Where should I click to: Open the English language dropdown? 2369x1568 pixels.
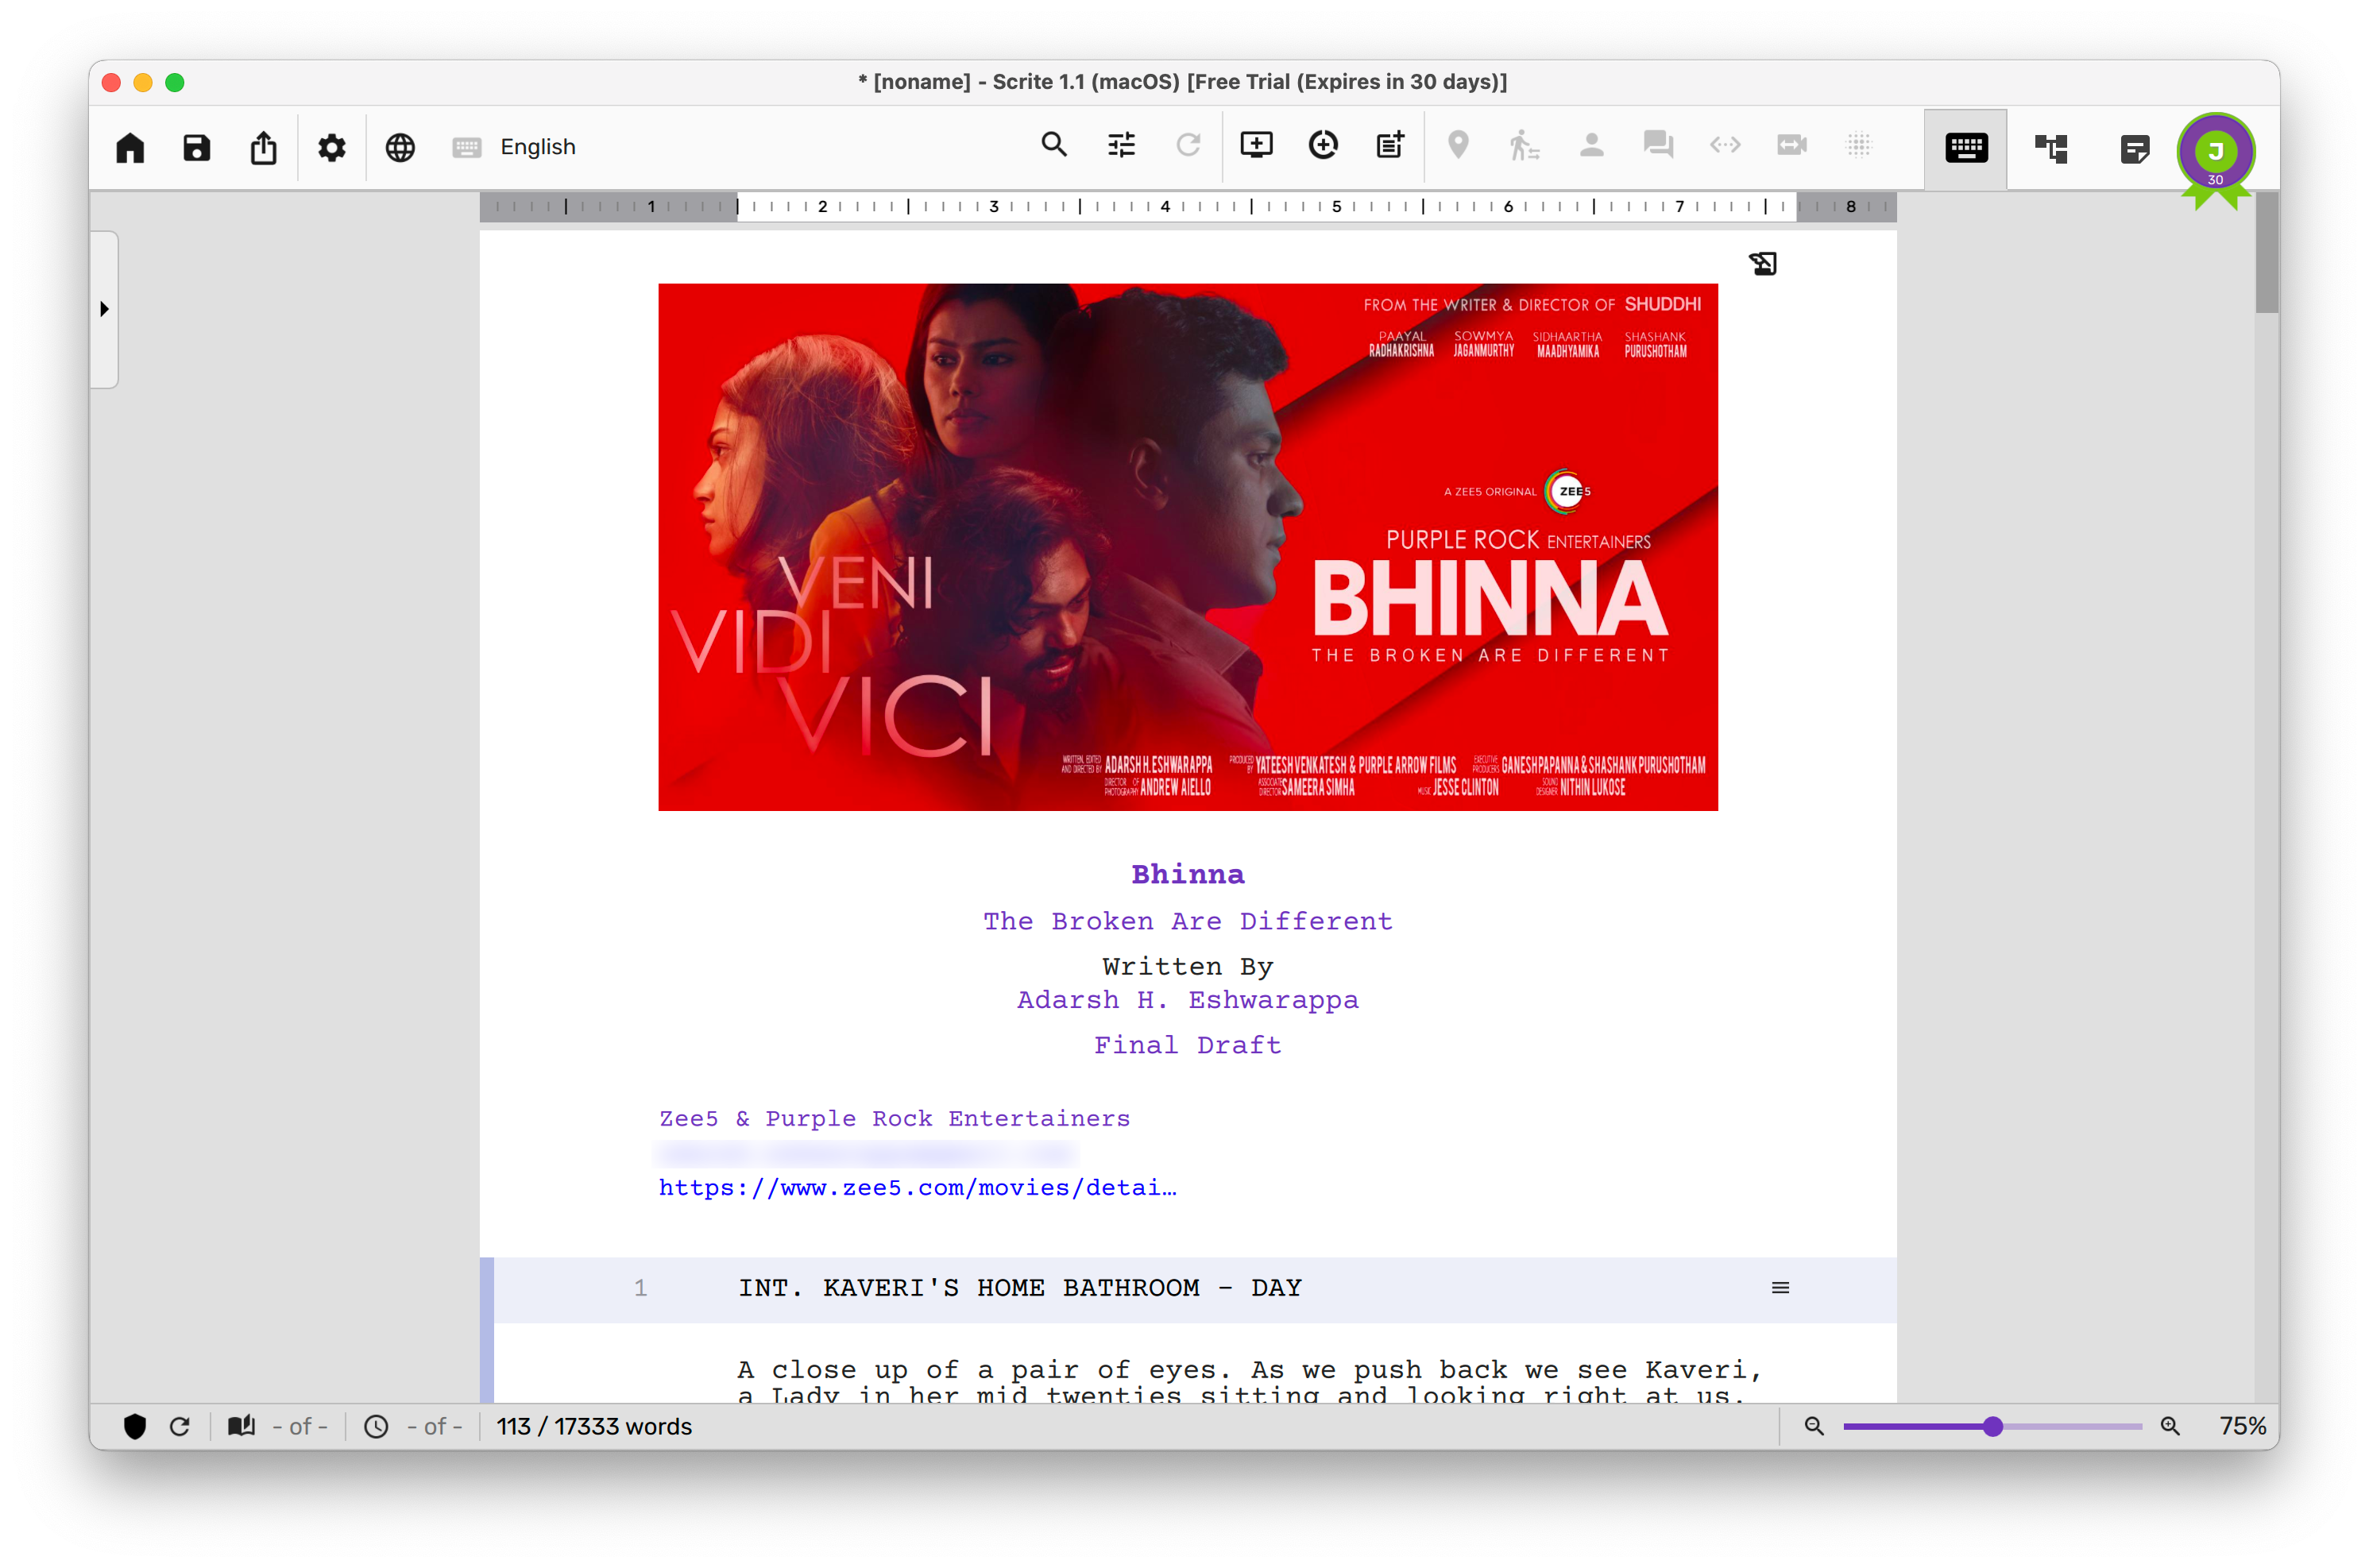tap(538, 147)
